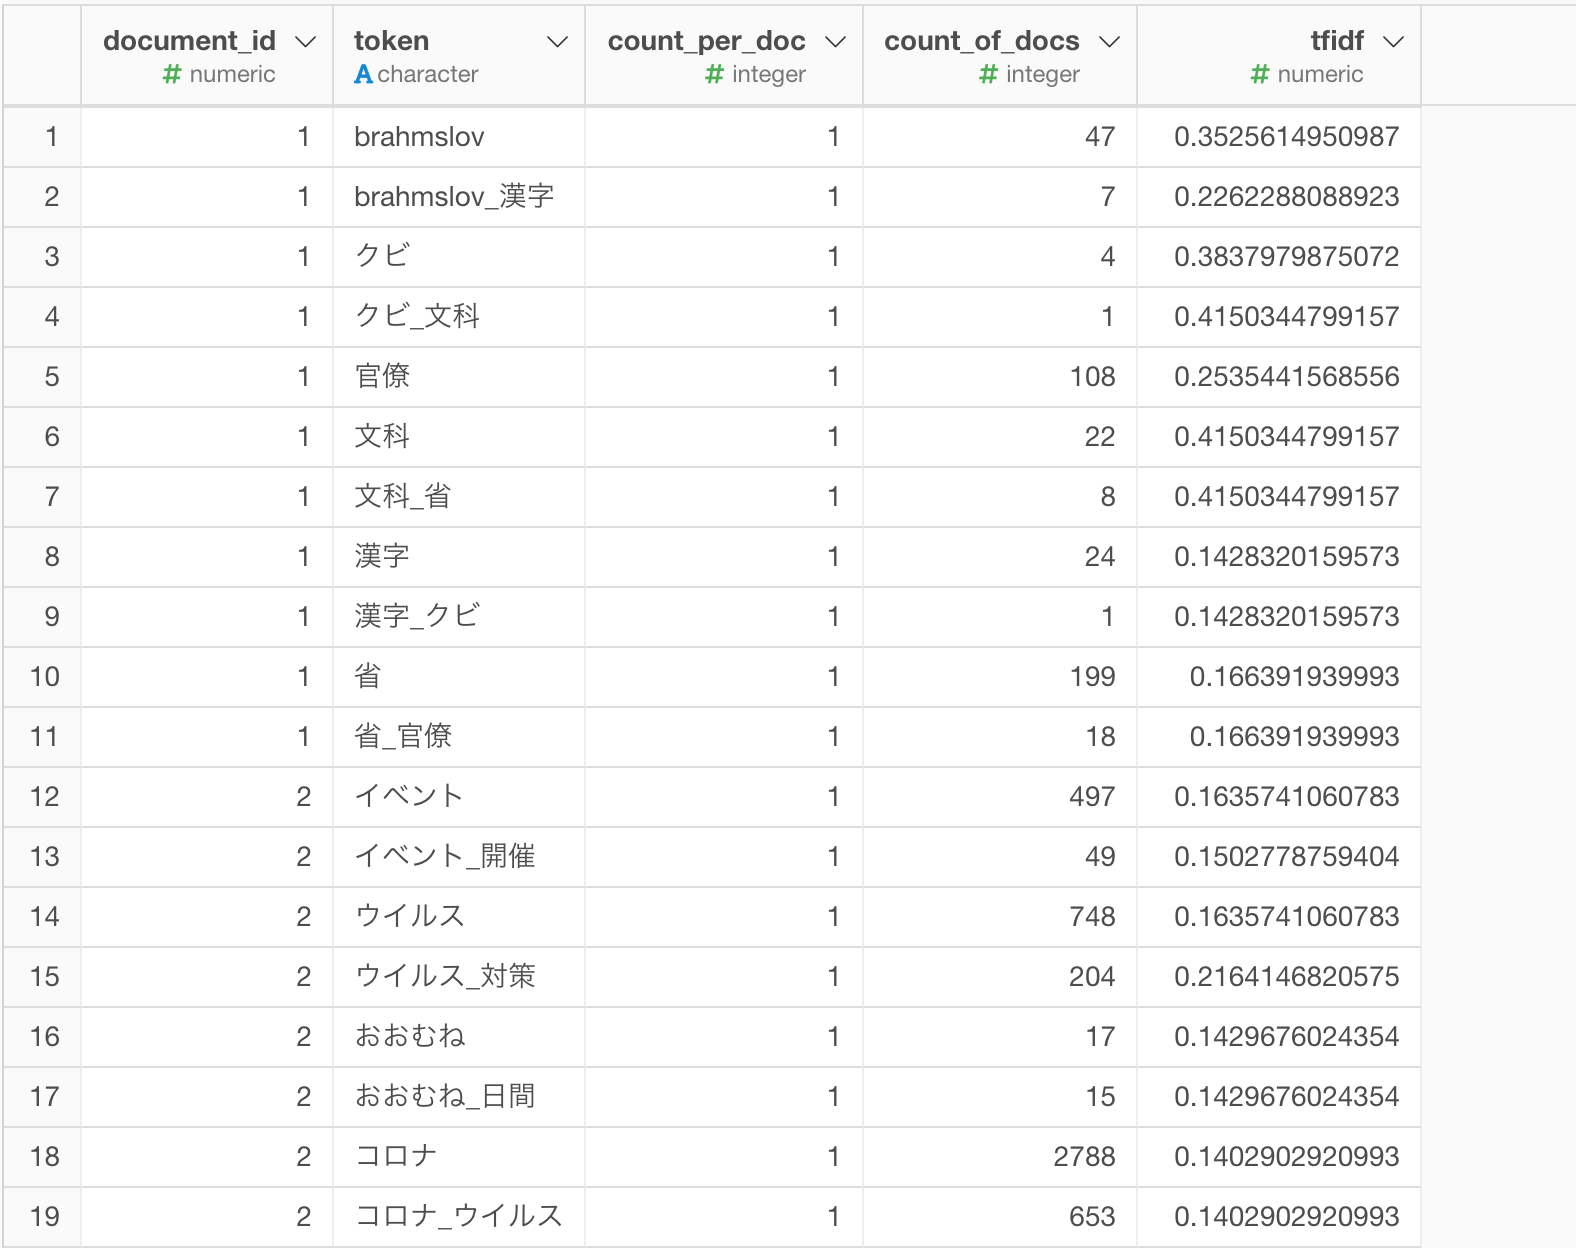
Task: Click count_of_docs value 2788
Action: coord(1084,1157)
